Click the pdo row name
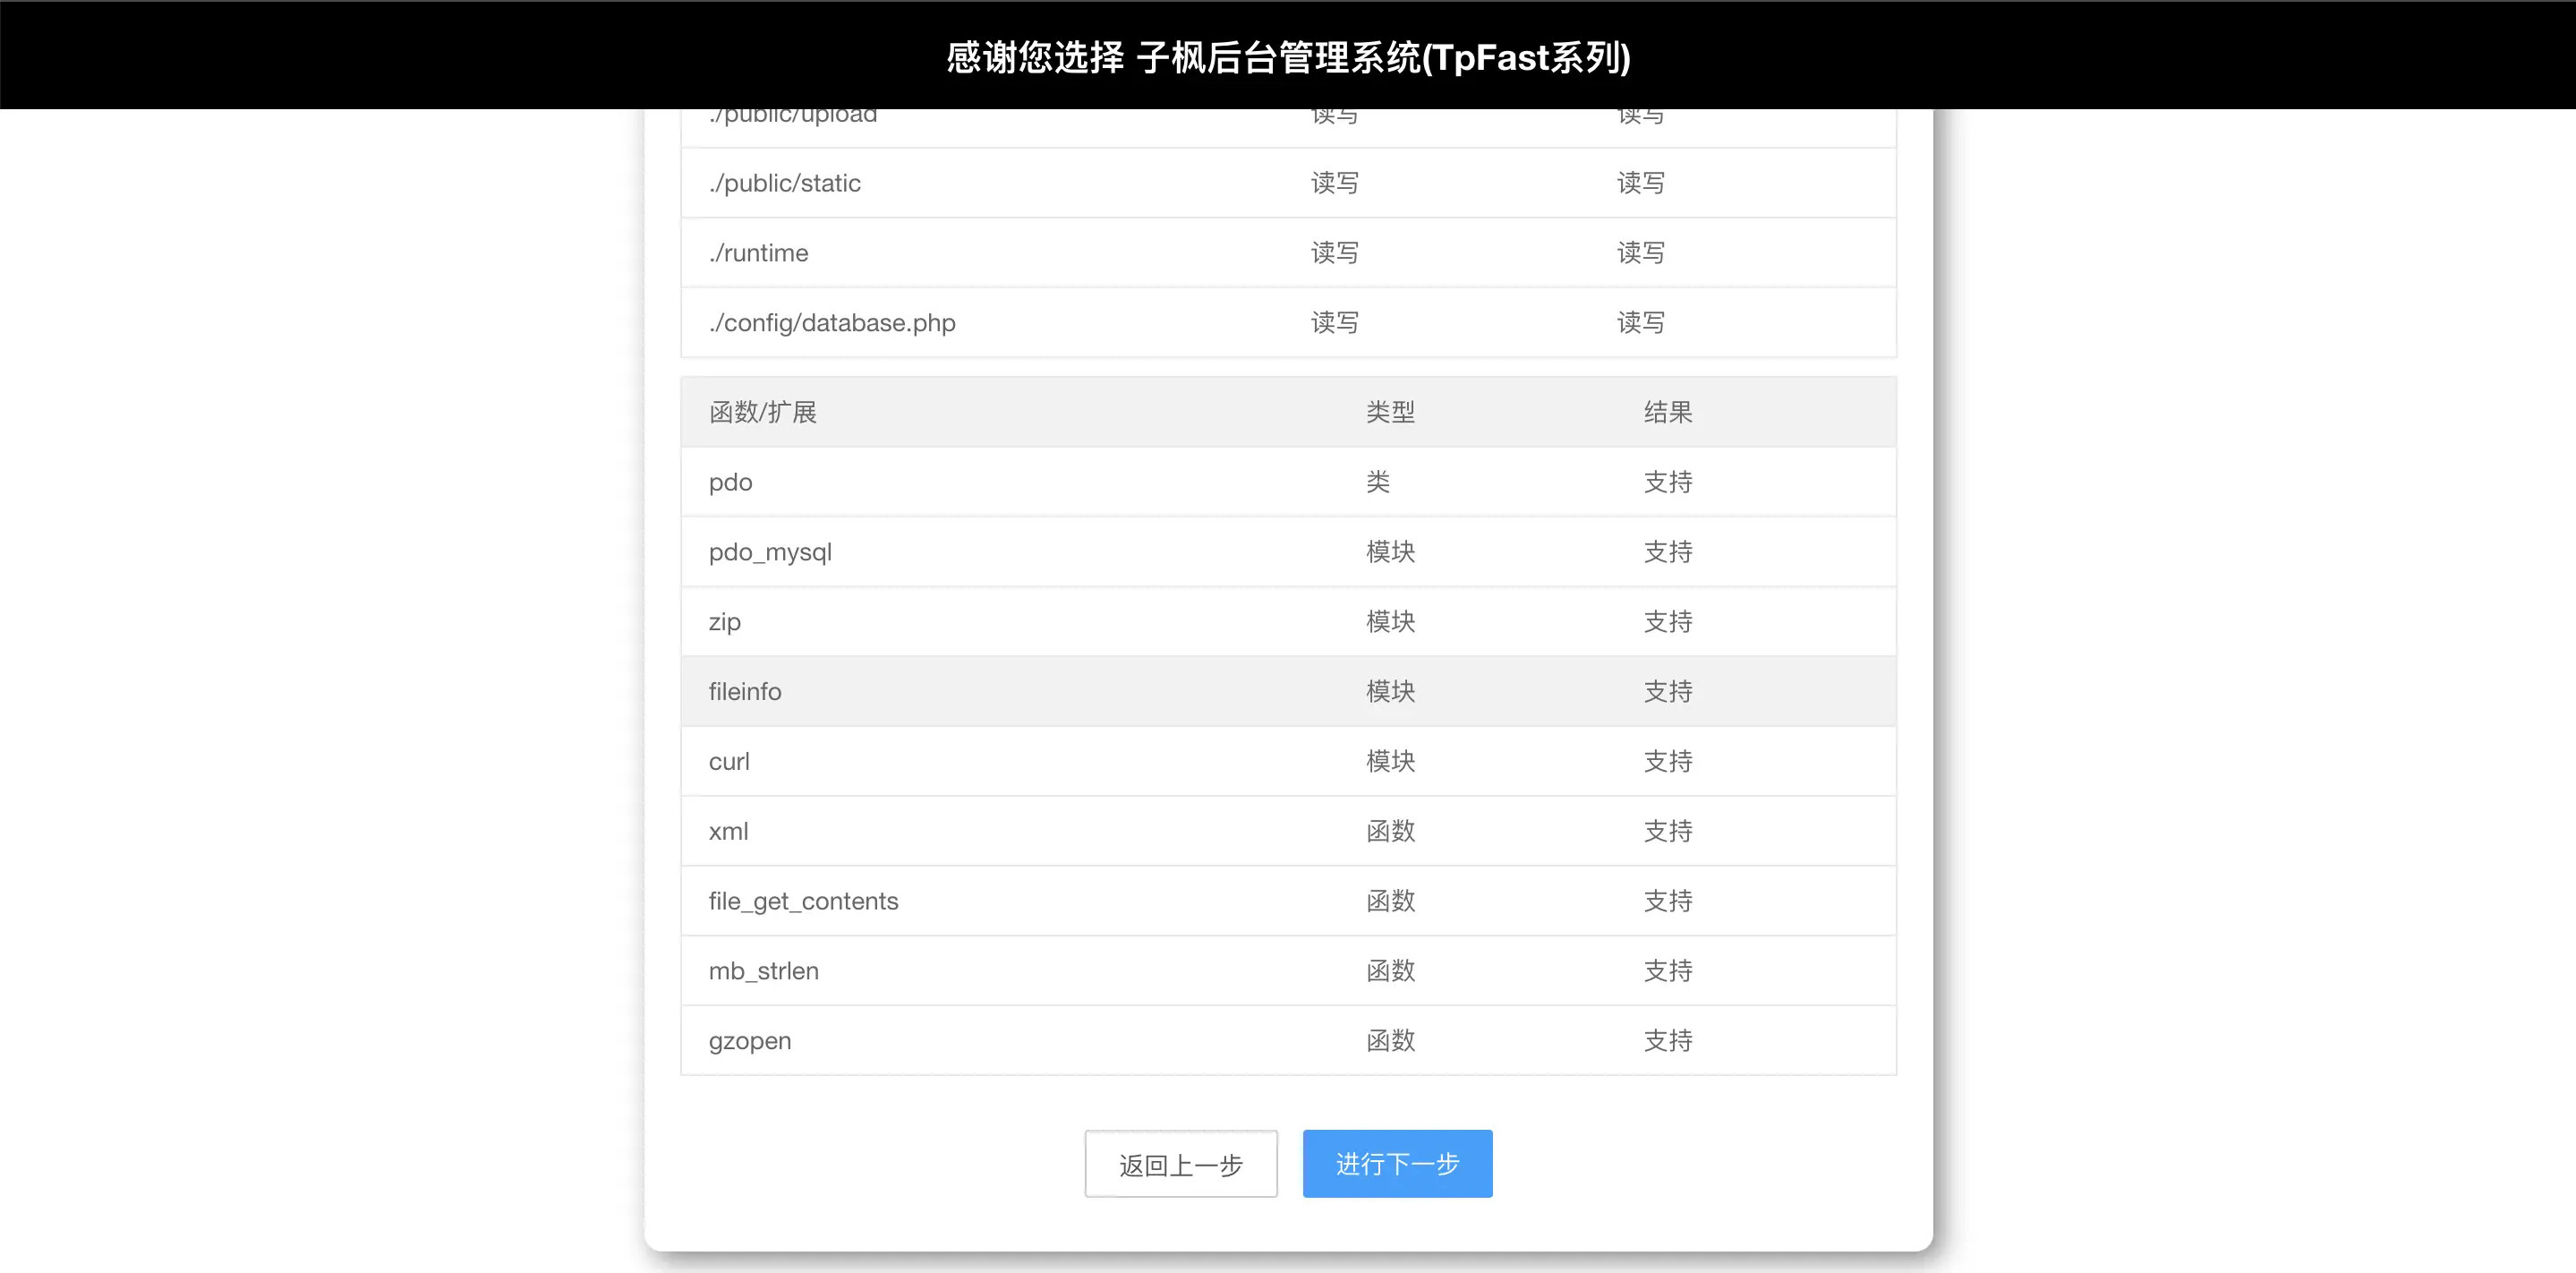Image resolution: width=2576 pixels, height=1273 pixels. [x=730, y=482]
